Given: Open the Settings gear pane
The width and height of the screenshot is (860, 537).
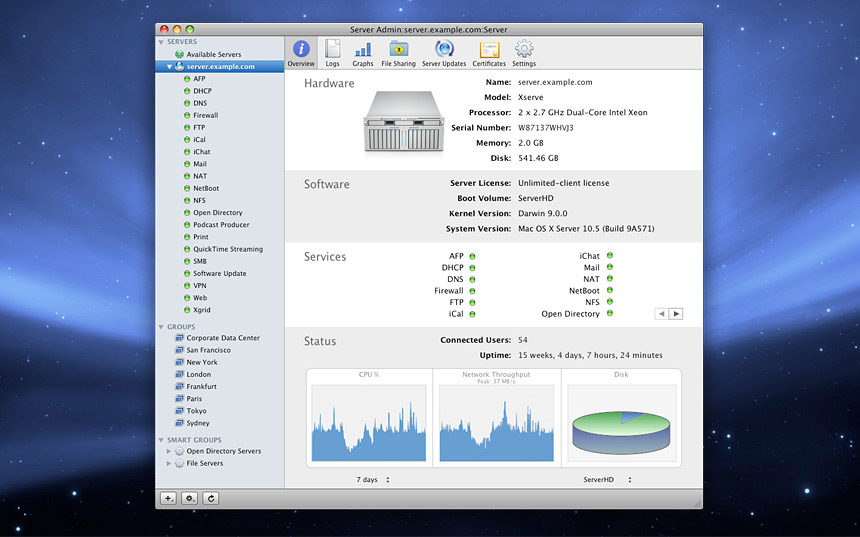Looking at the screenshot, I should coord(524,53).
